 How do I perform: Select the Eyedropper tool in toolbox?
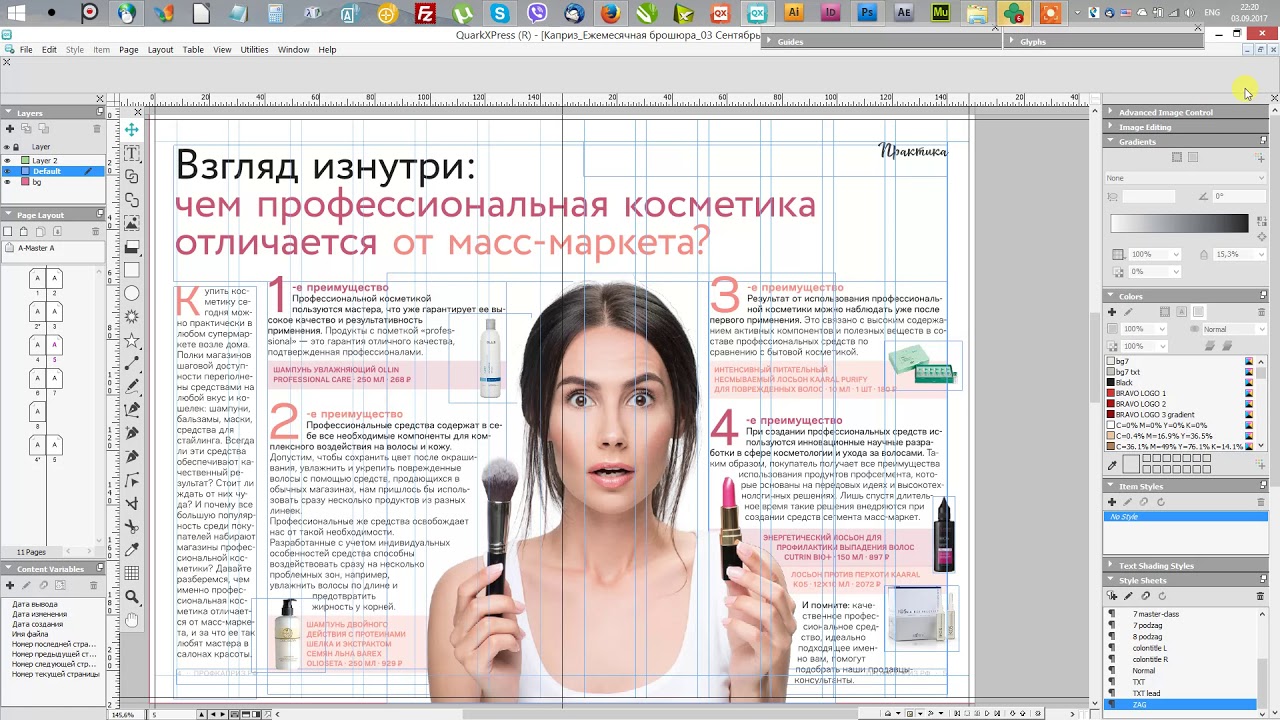[x=132, y=550]
